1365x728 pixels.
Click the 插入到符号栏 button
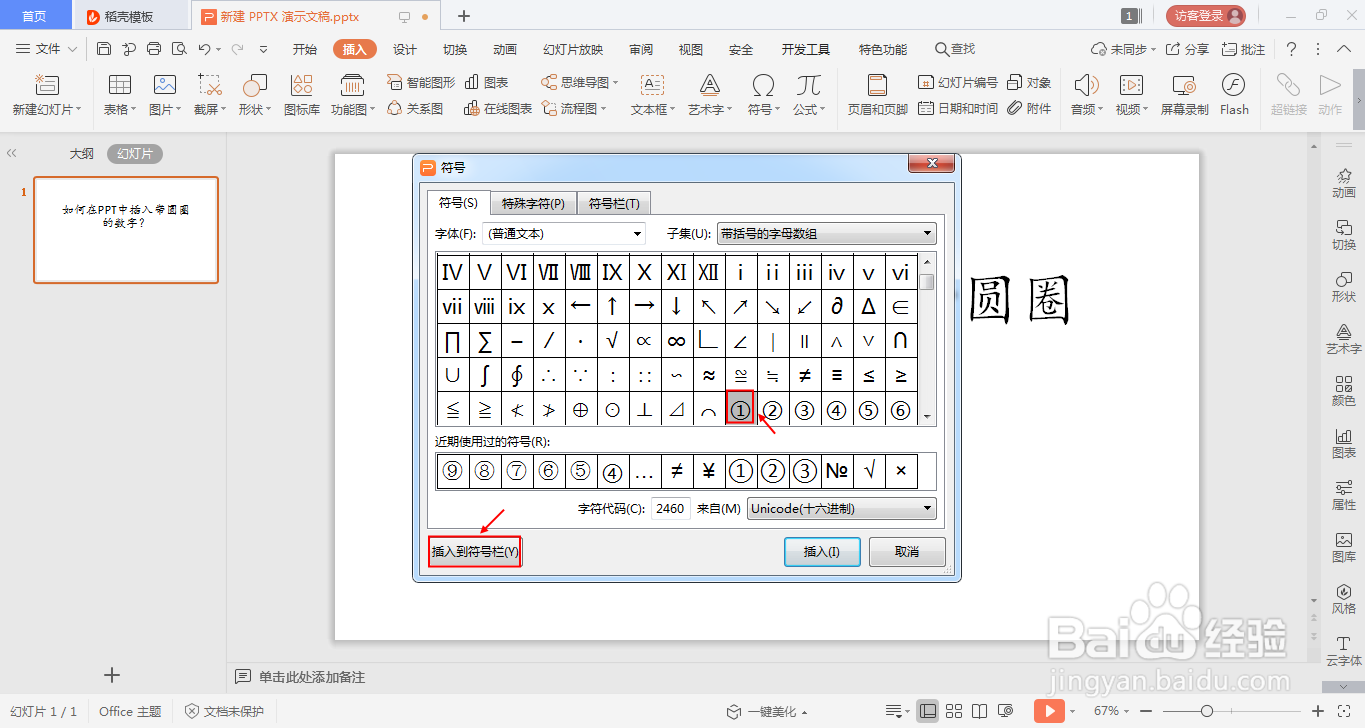click(x=474, y=551)
